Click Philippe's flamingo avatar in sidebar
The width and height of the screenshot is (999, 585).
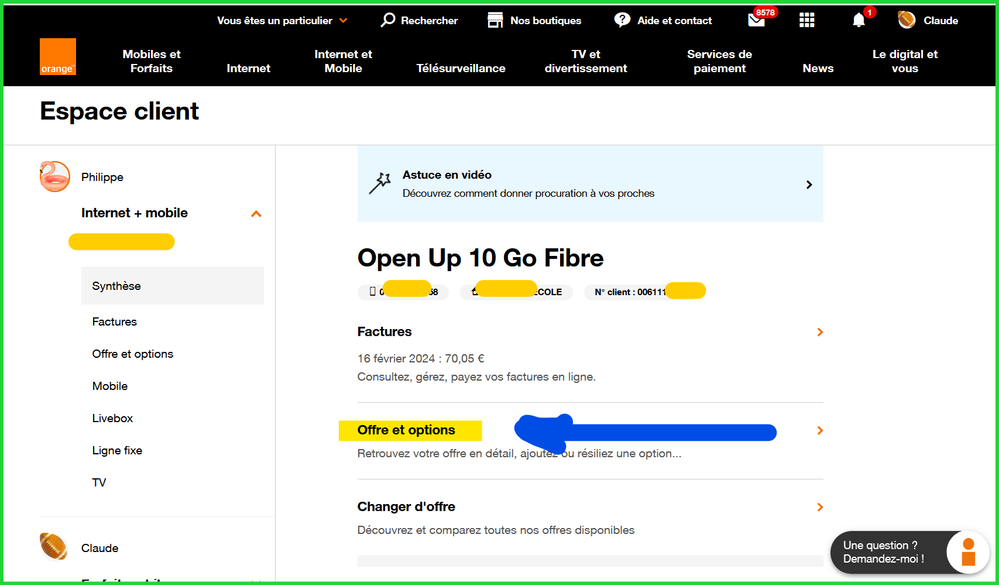[x=55, y=177]
